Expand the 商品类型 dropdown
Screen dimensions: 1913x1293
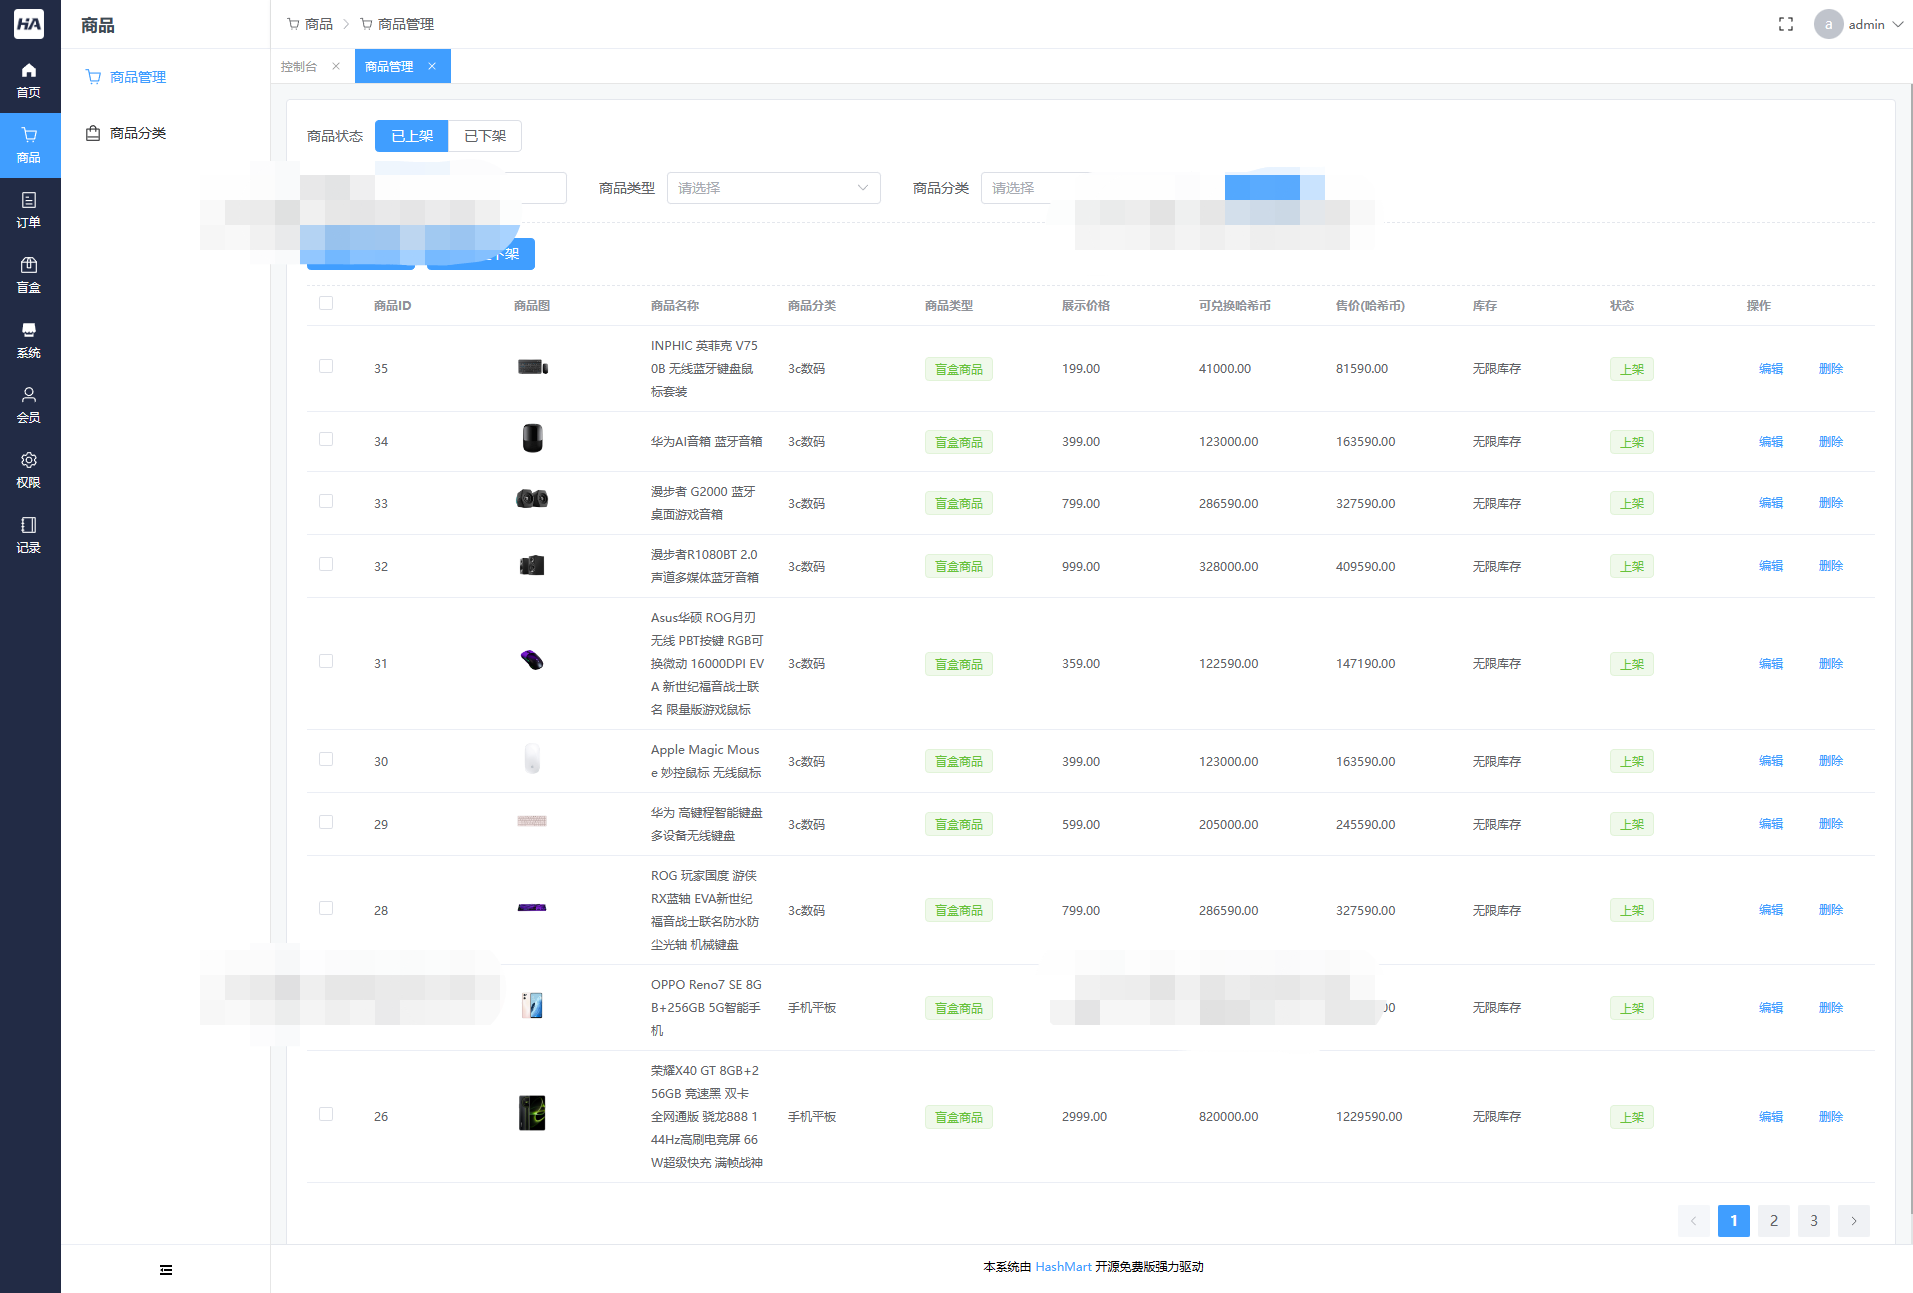773,188
